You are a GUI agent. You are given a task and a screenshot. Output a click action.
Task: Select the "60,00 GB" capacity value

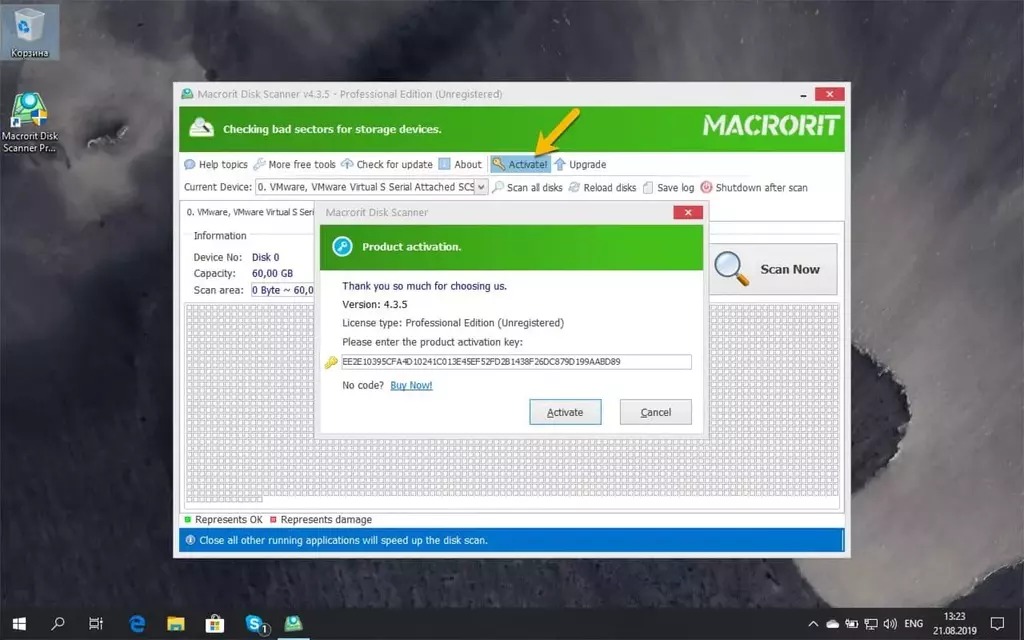pos(272,274)
